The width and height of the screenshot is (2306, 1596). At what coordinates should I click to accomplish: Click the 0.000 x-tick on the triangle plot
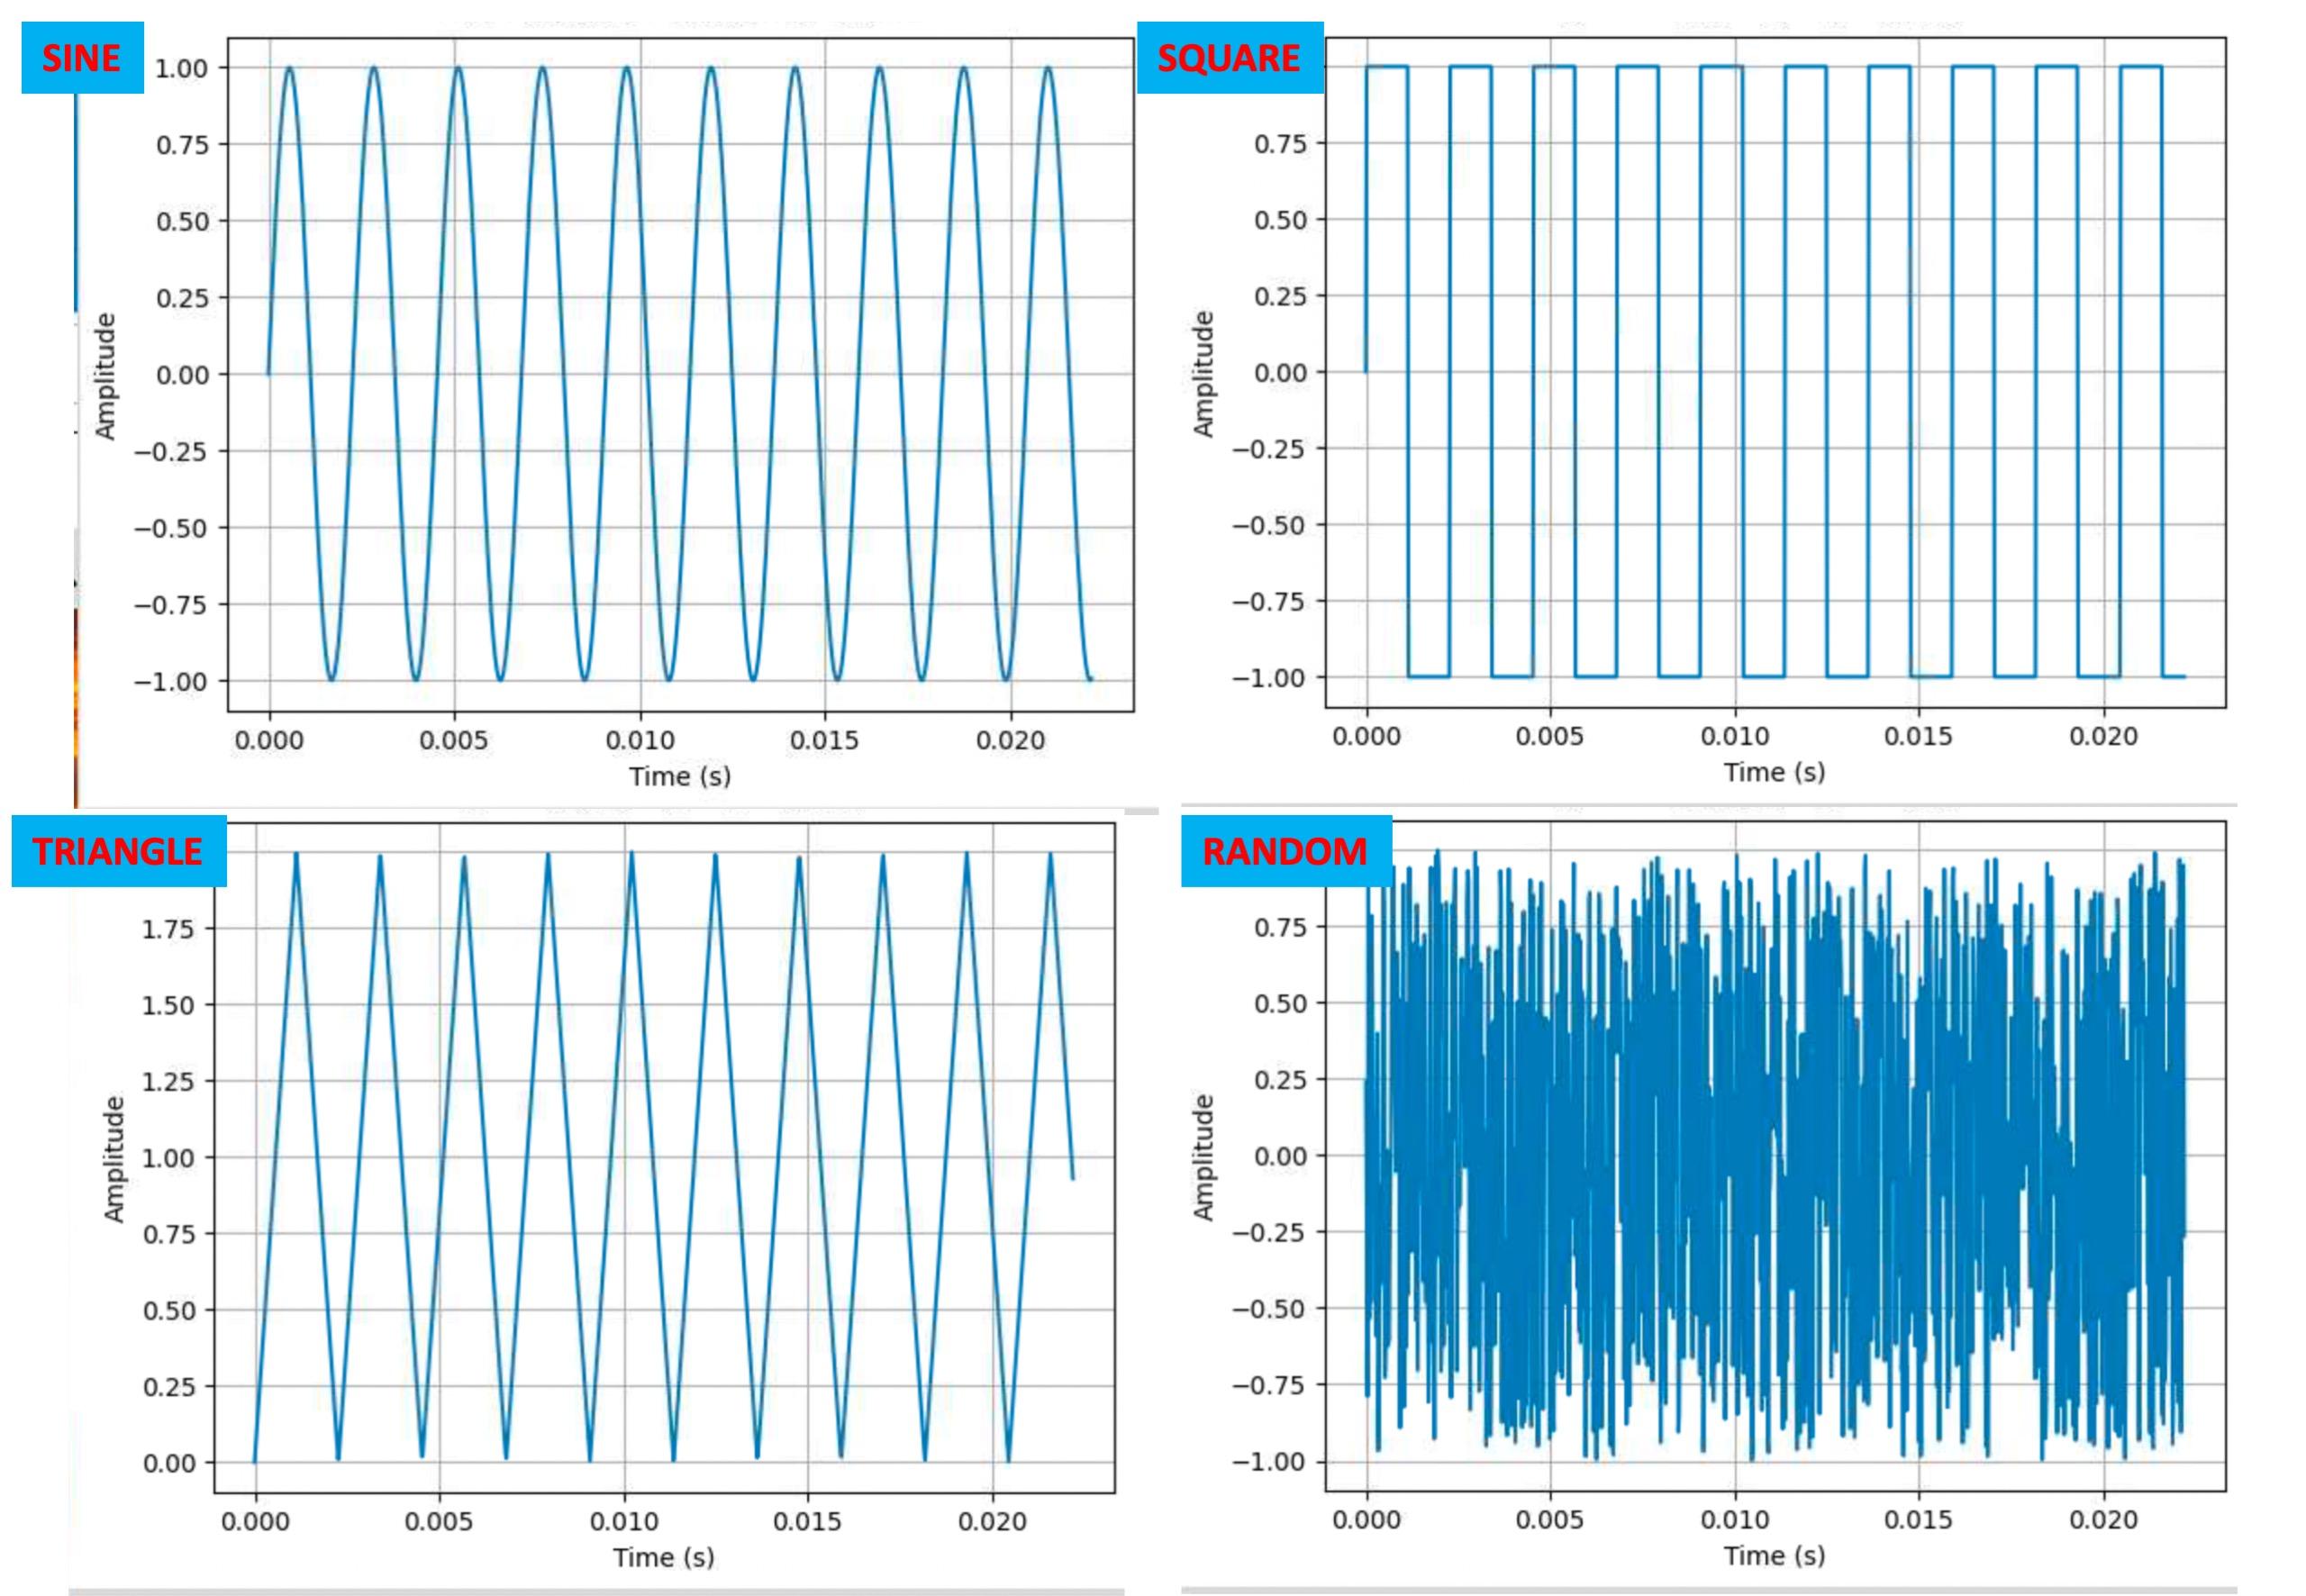pos(255,1522)
